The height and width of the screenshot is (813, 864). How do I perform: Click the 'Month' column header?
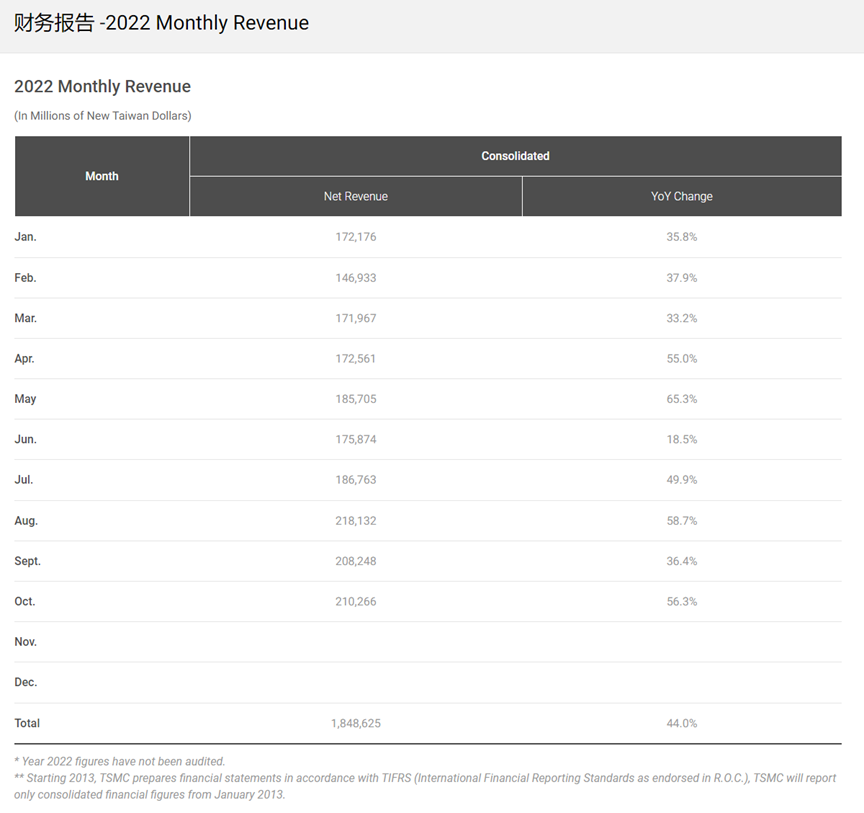102,176
